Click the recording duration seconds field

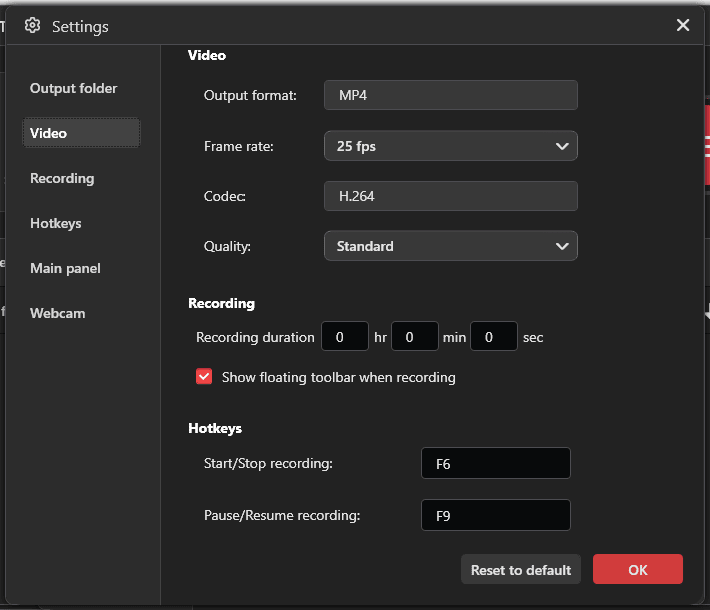click(494, 336)
